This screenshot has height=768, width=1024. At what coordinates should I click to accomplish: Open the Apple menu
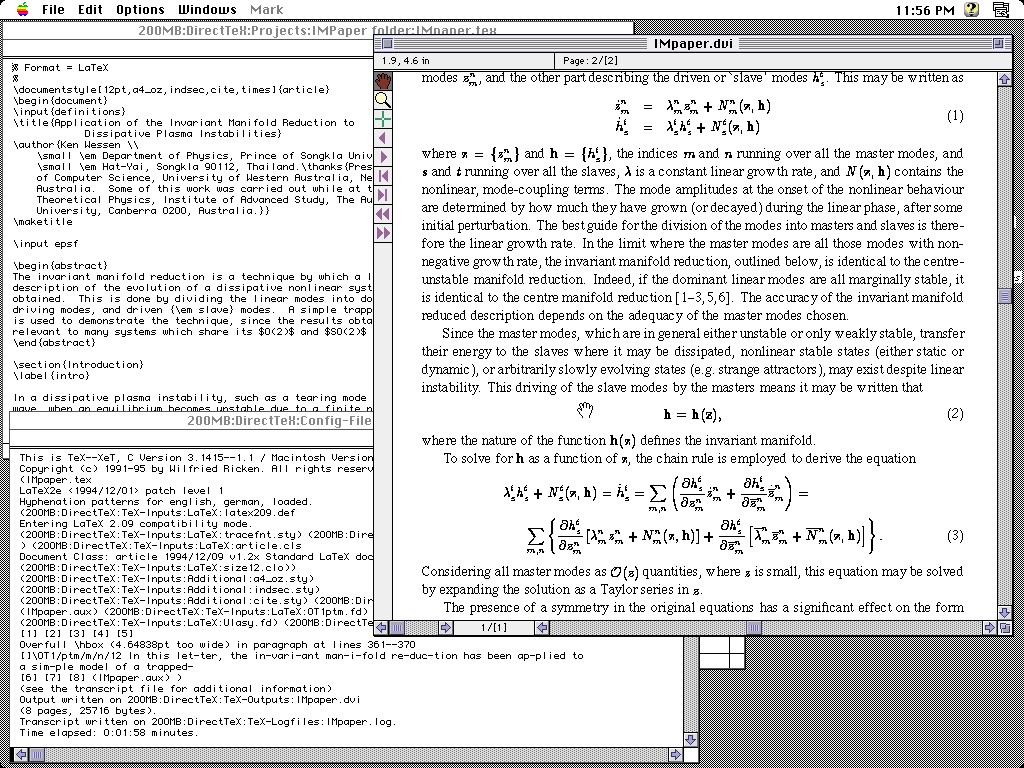point(22,10)
